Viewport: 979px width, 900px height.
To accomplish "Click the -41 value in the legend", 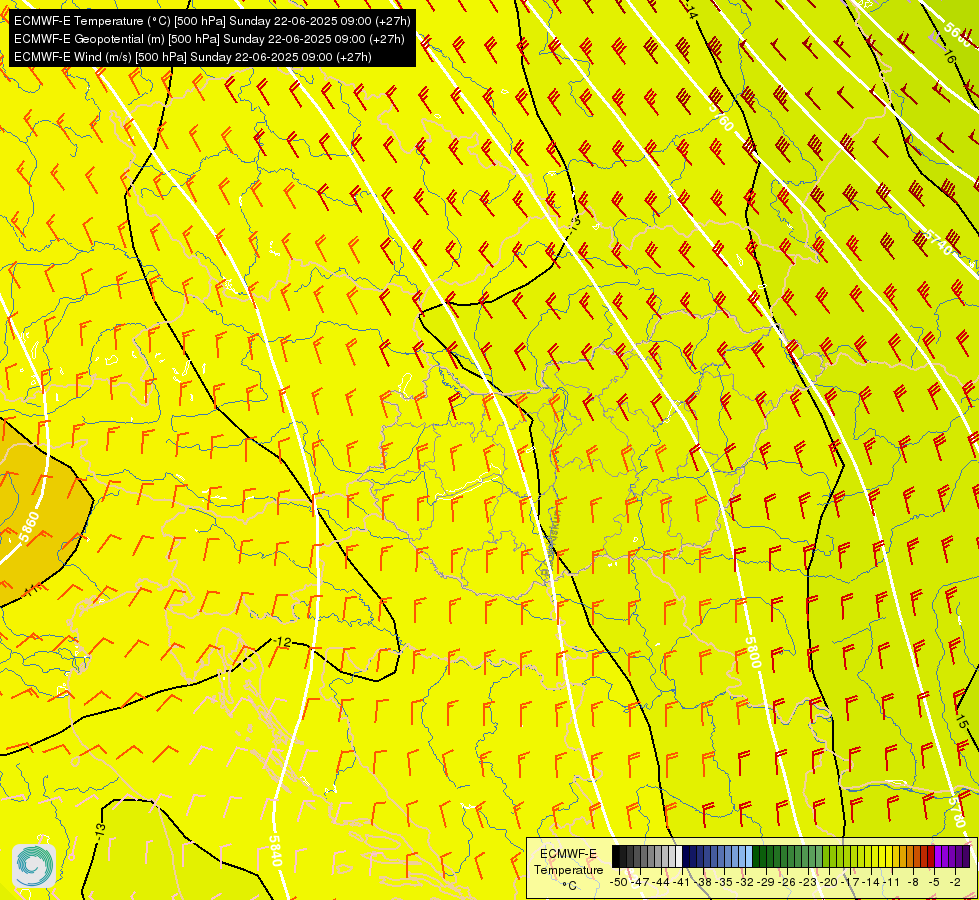I will click(x=681, y=882).
